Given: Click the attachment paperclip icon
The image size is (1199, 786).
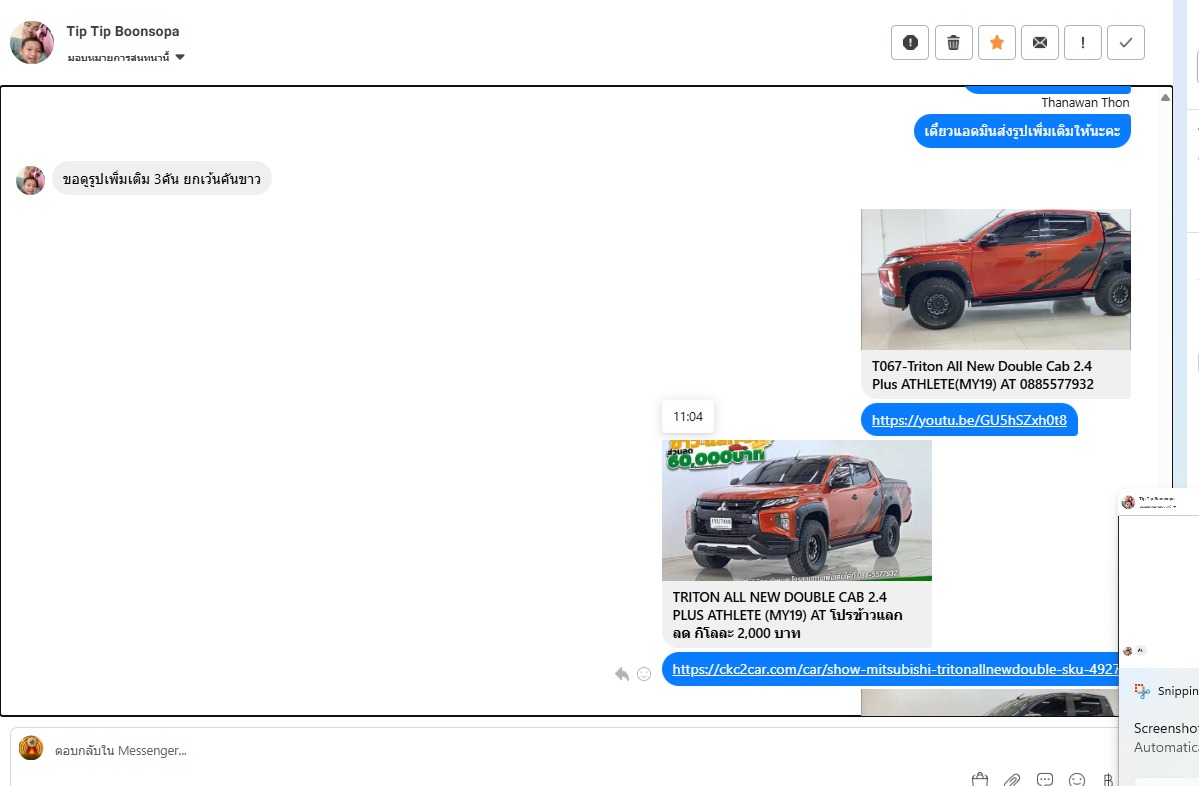Looking at the screenshot, I should (1012, 779).
